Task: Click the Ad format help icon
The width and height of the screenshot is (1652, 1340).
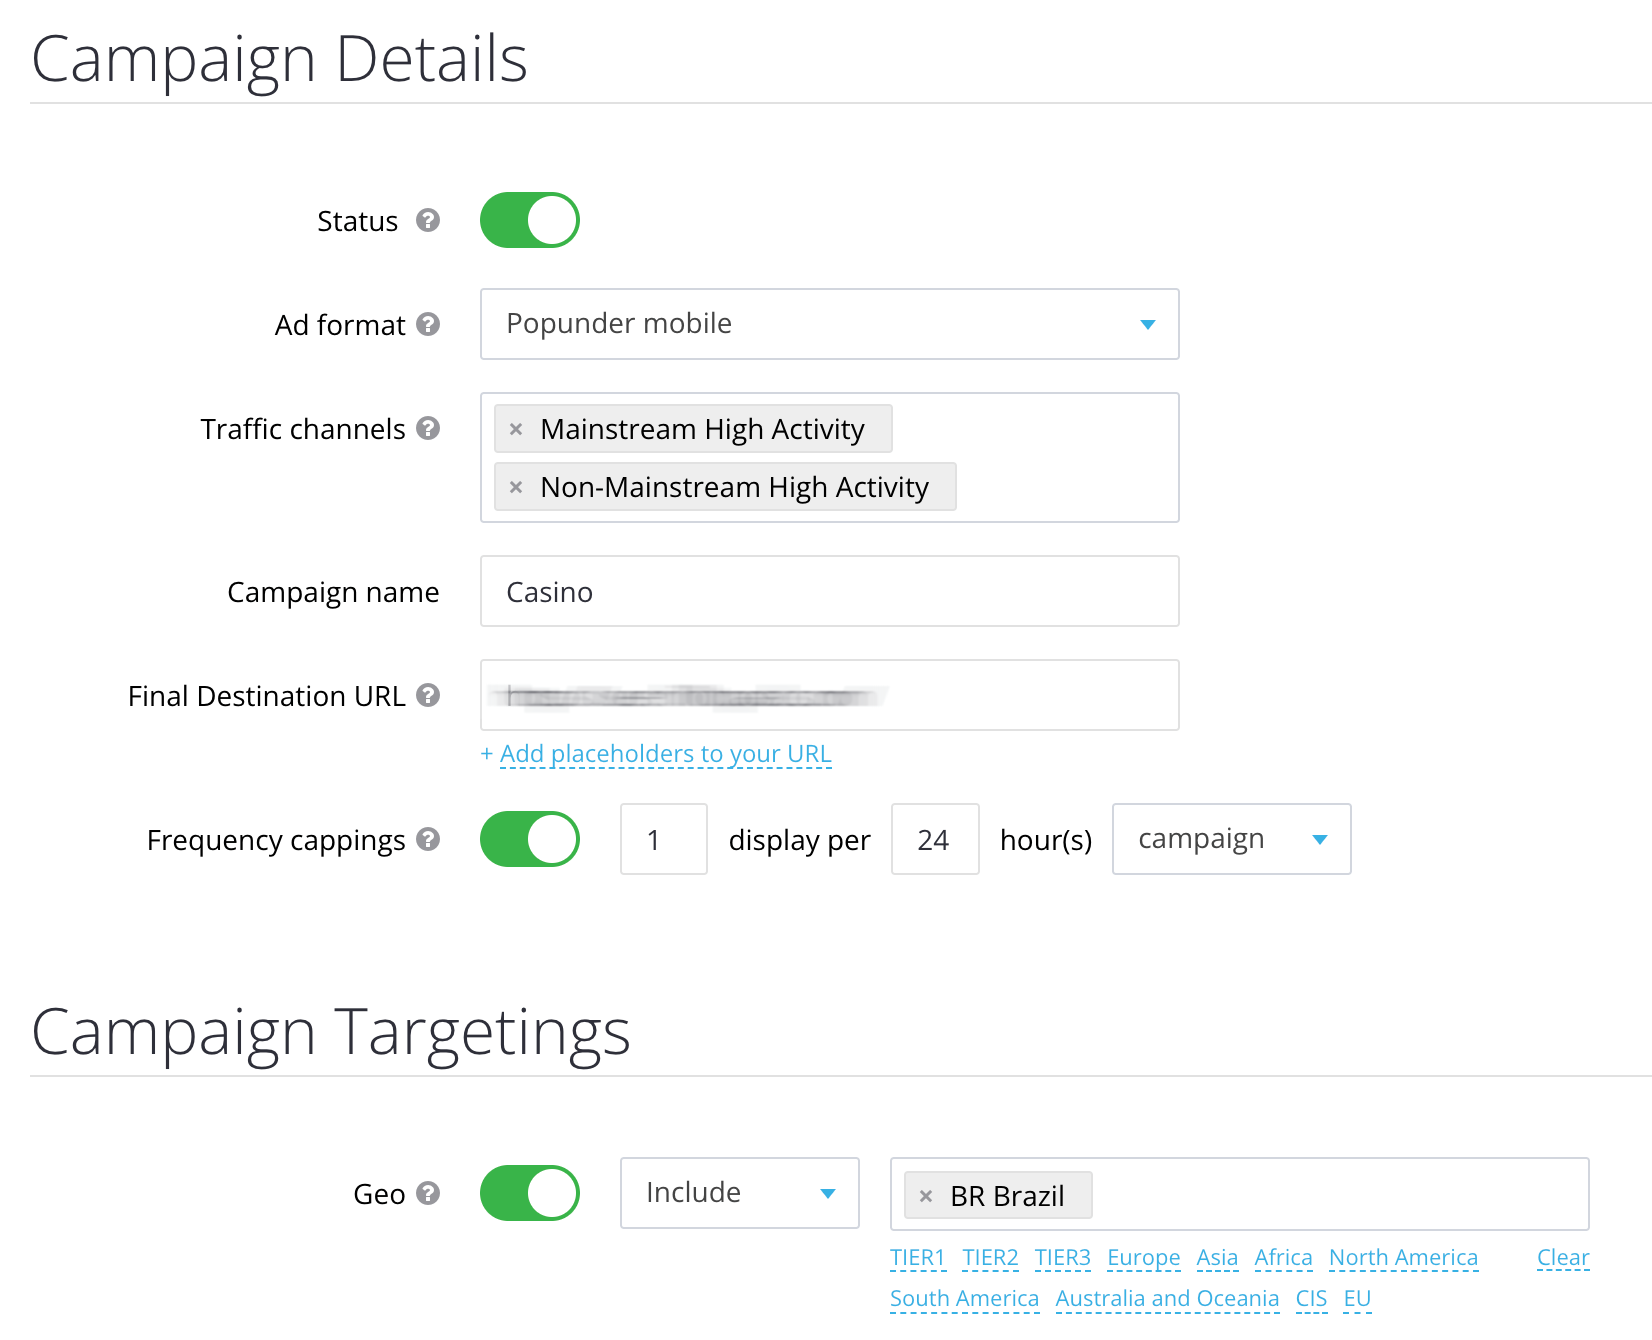Action: tap(428, 324)
